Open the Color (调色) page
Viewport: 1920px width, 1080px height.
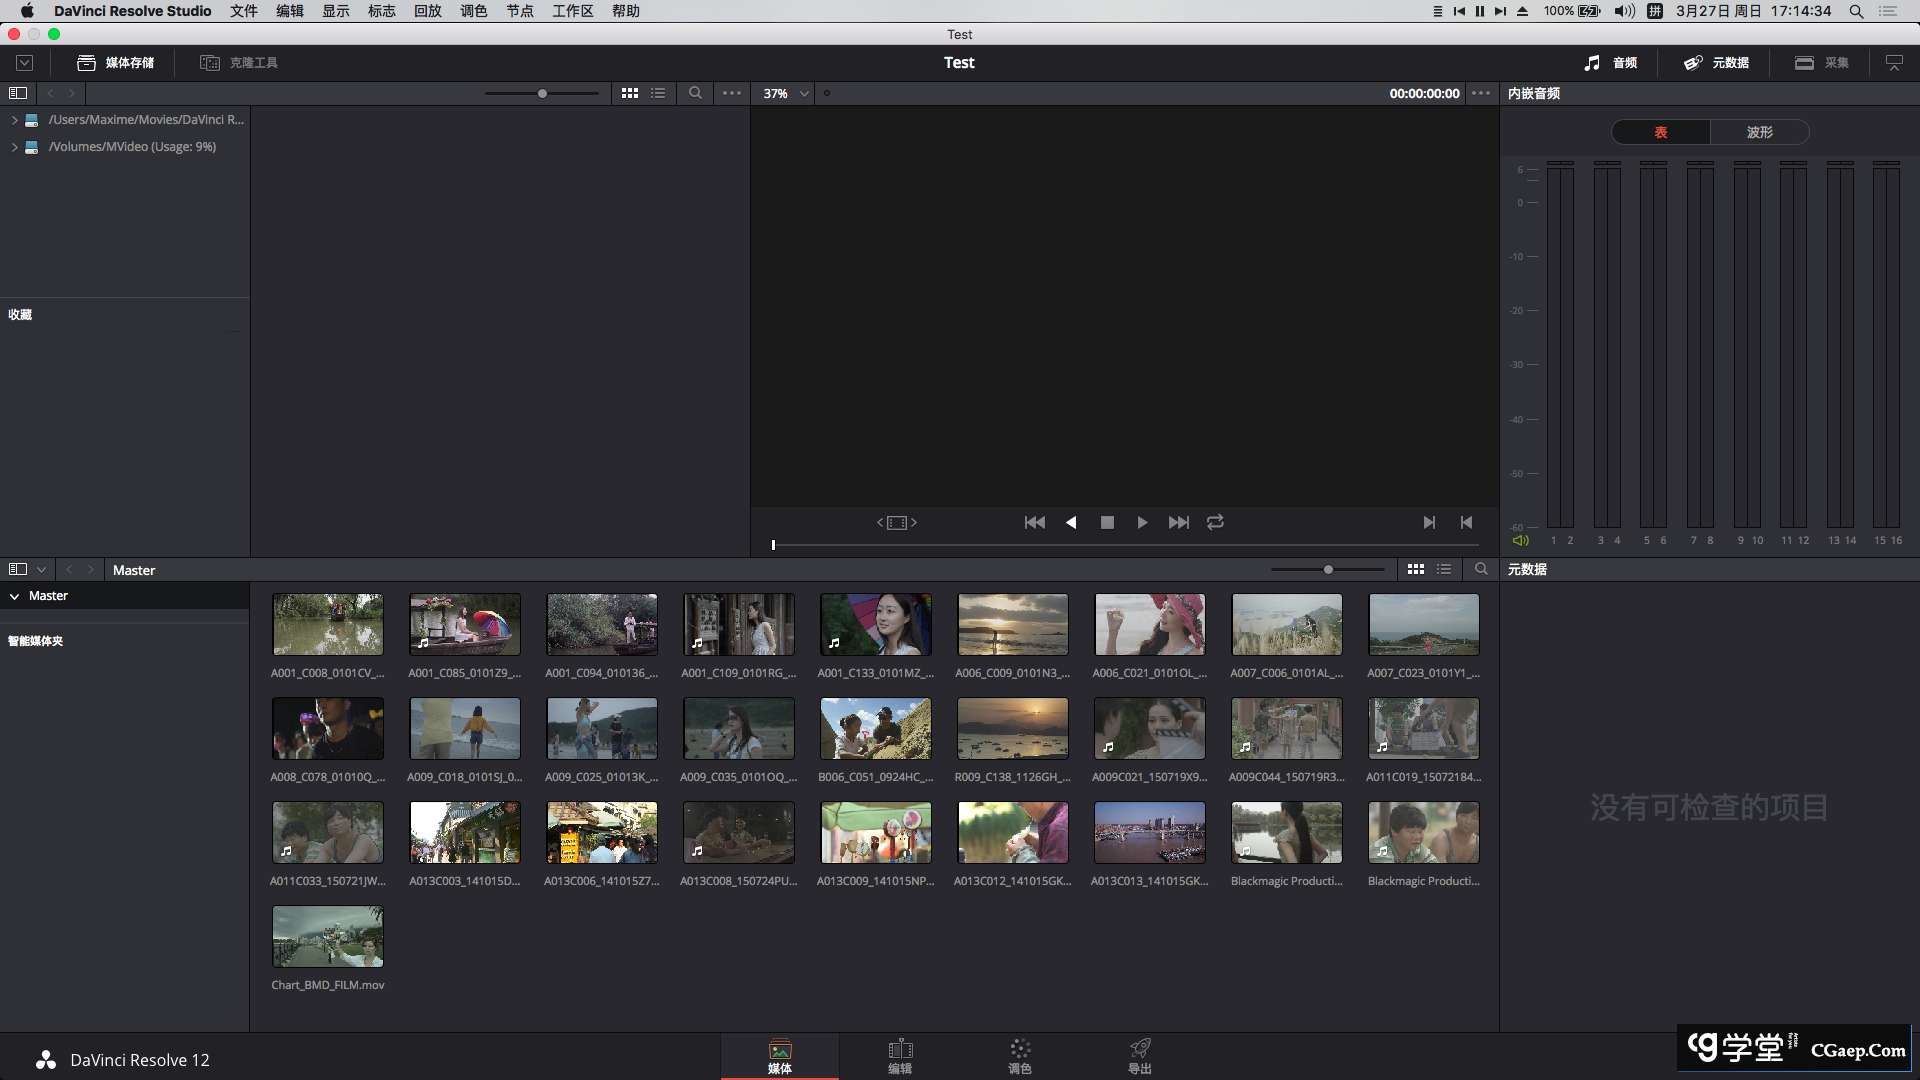(1019, 1055)
